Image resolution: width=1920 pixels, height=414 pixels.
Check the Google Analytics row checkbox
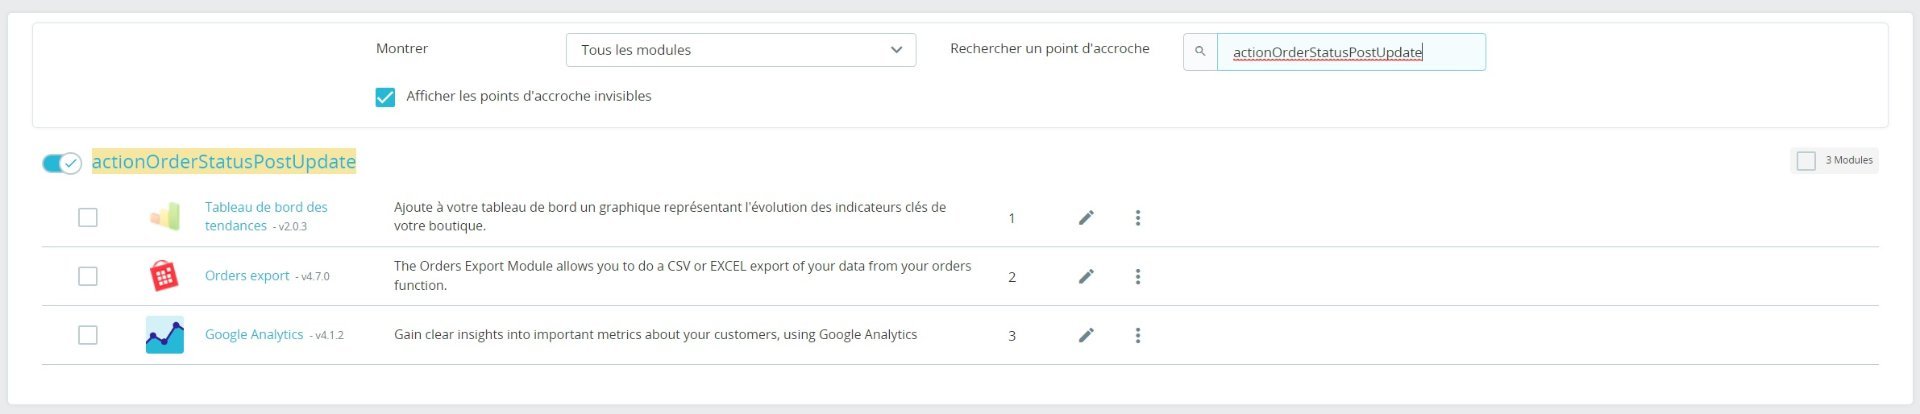88,335
